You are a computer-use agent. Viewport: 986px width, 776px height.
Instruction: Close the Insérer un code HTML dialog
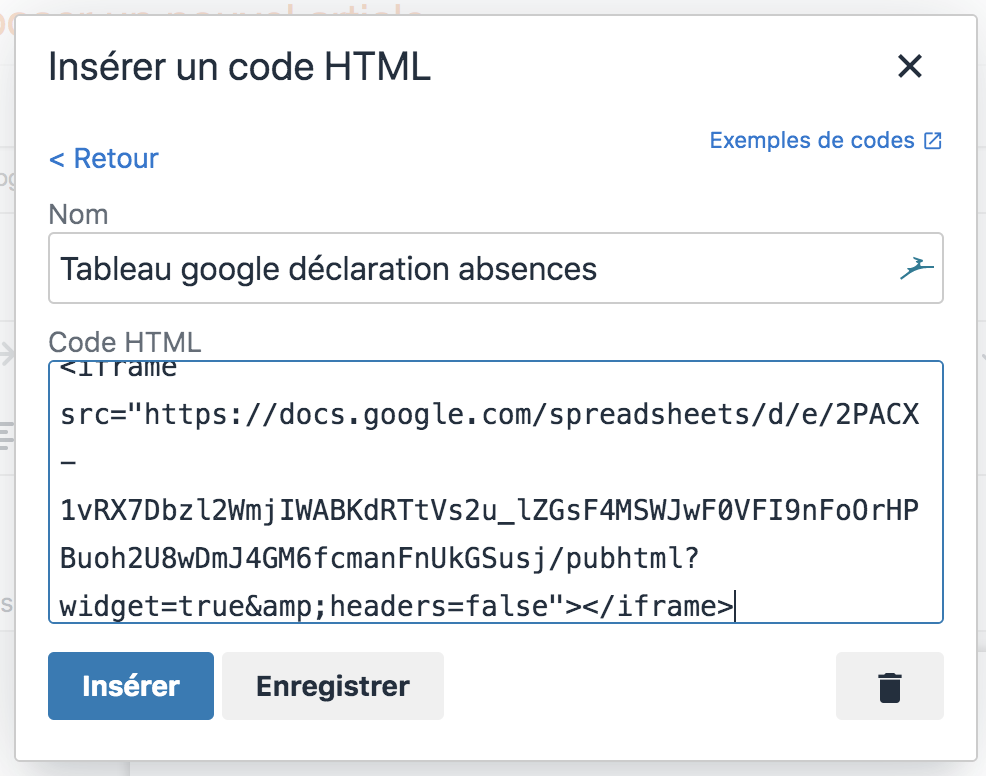[909, 66]
